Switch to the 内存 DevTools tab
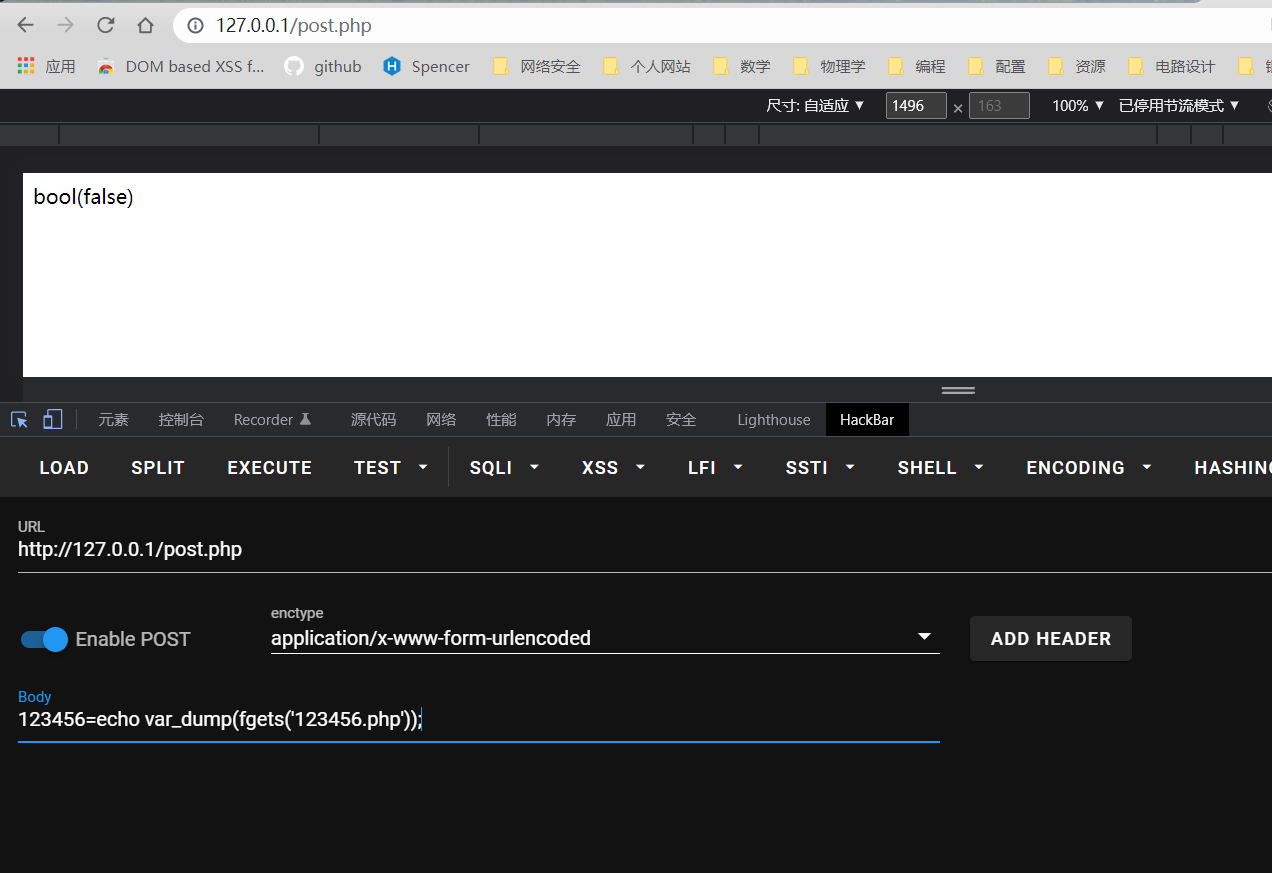This screenshot has height=873, width=1272. click(561, 420)
